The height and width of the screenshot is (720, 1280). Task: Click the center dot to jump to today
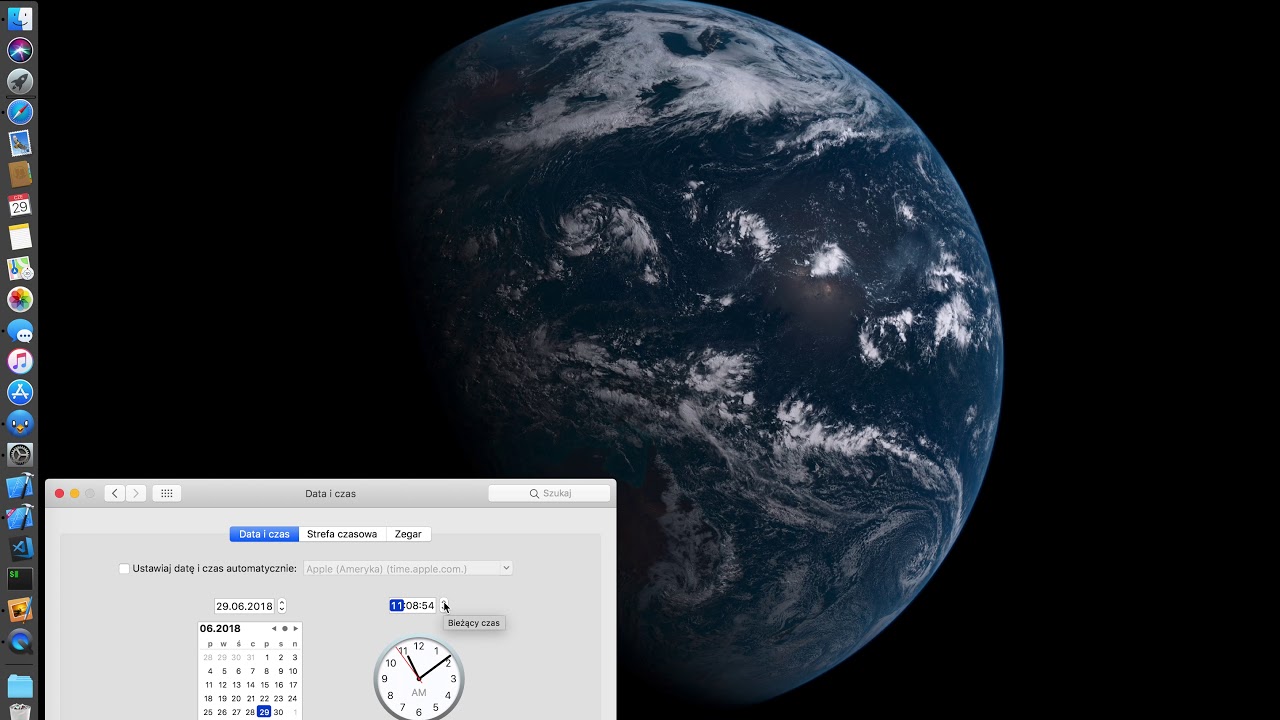pos(284,628)
